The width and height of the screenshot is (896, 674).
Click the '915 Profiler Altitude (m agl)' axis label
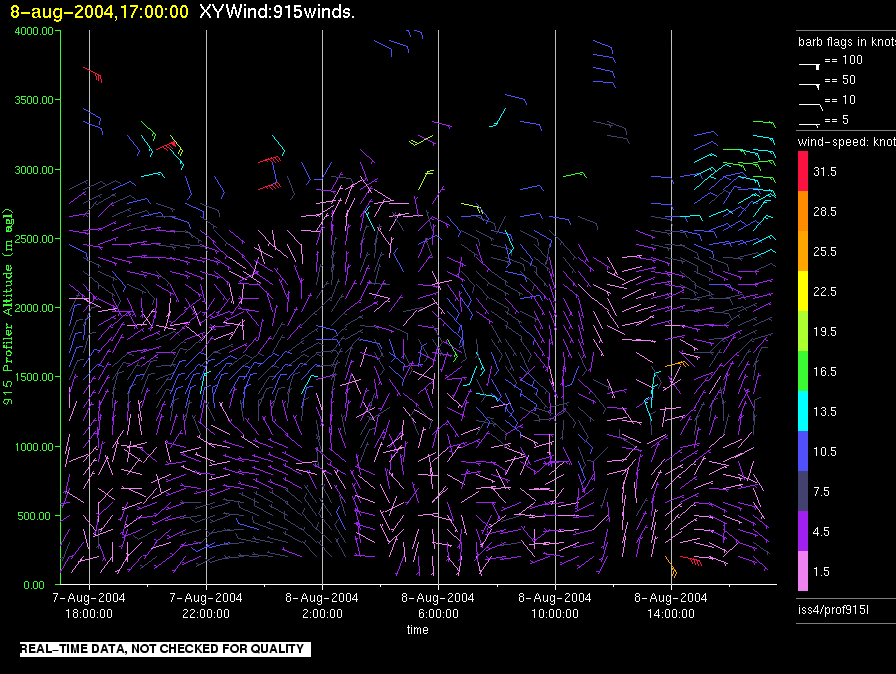[x=8, y=307]
